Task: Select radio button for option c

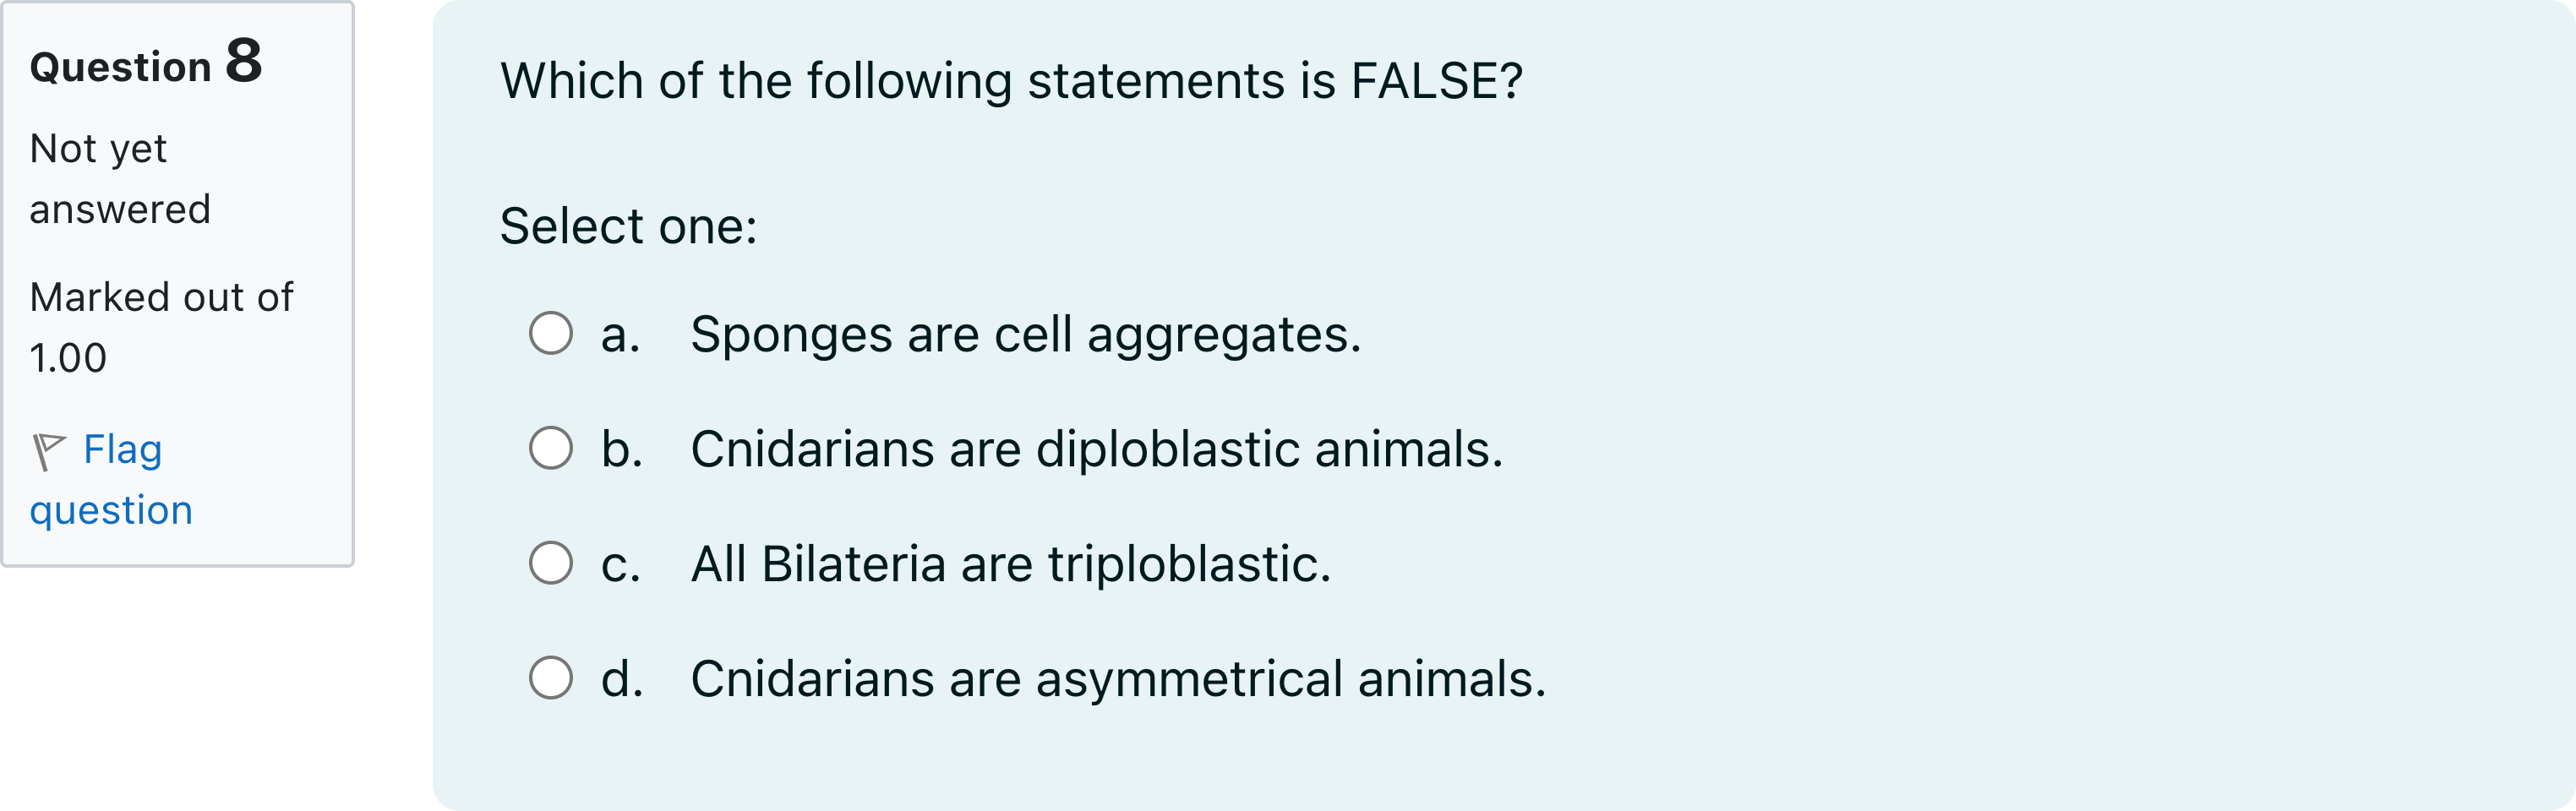Action: tap(552, 565)
